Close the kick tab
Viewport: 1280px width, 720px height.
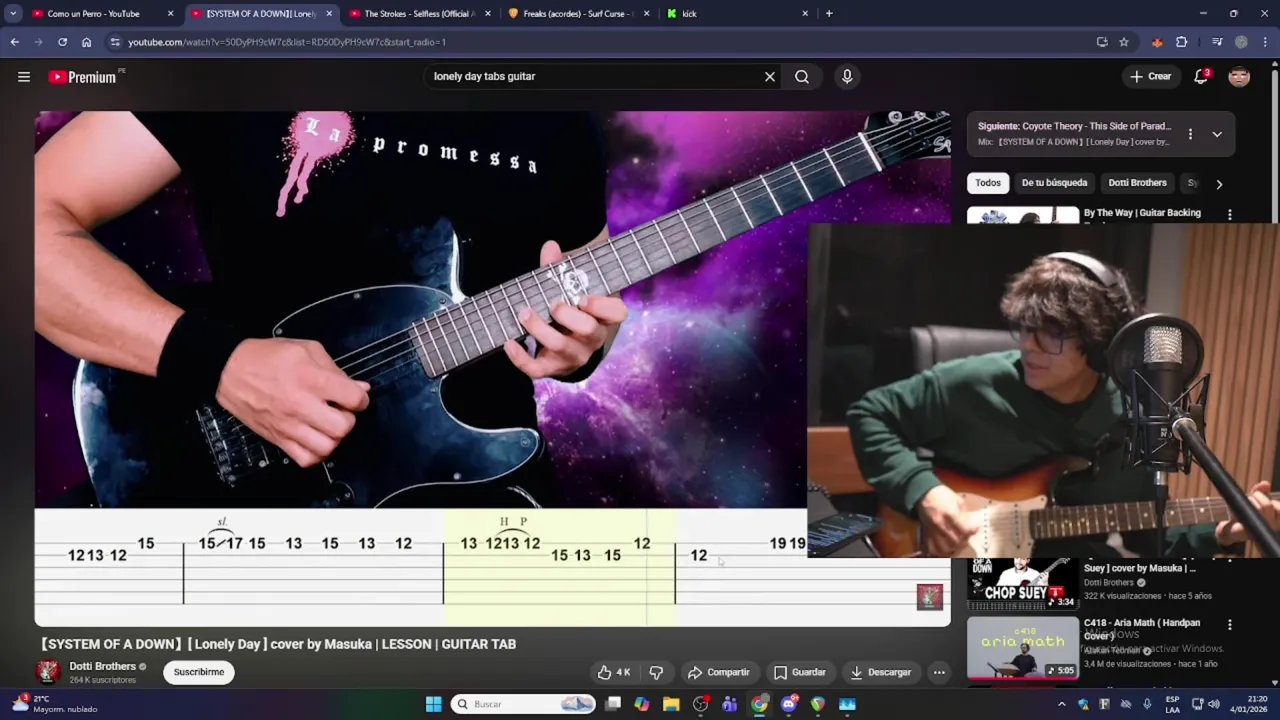click(805, 14)
